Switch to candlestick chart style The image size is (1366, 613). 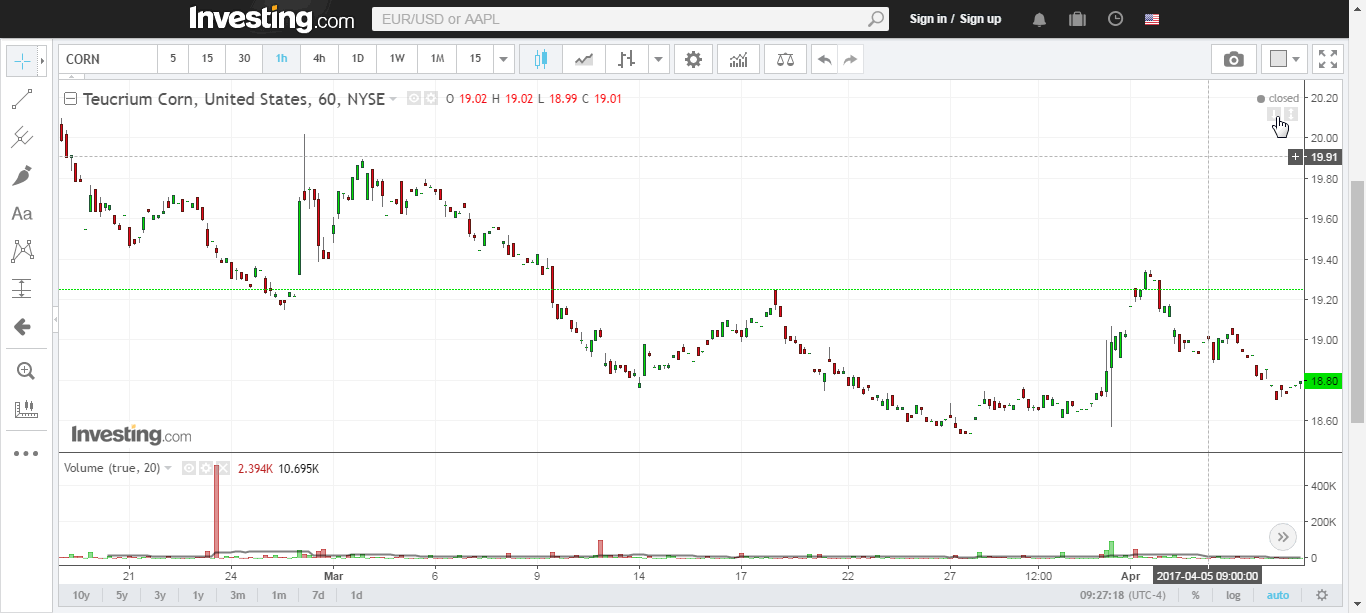tap(541, 59)
